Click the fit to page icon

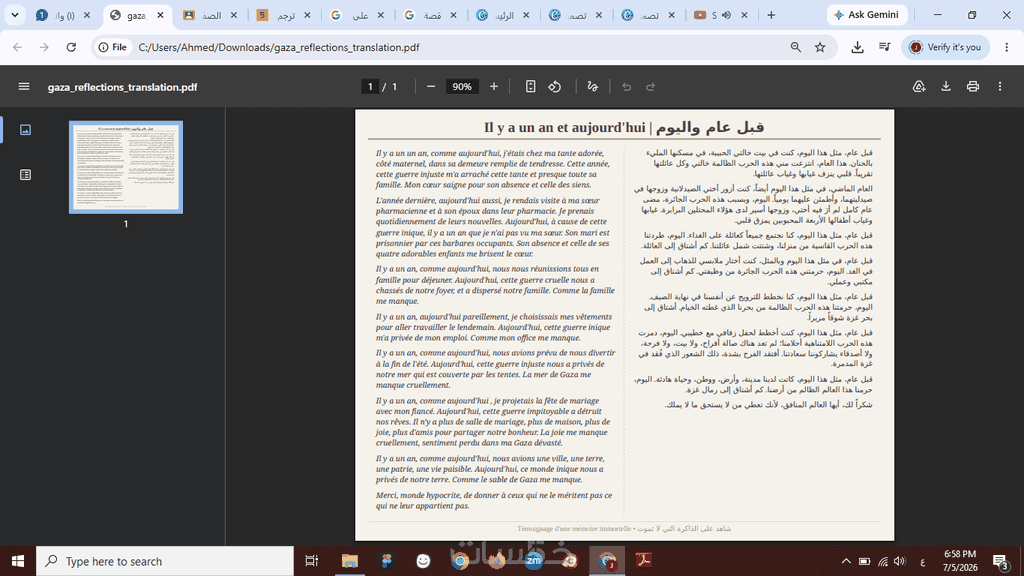pyautogui.click(x=530, y=86)
